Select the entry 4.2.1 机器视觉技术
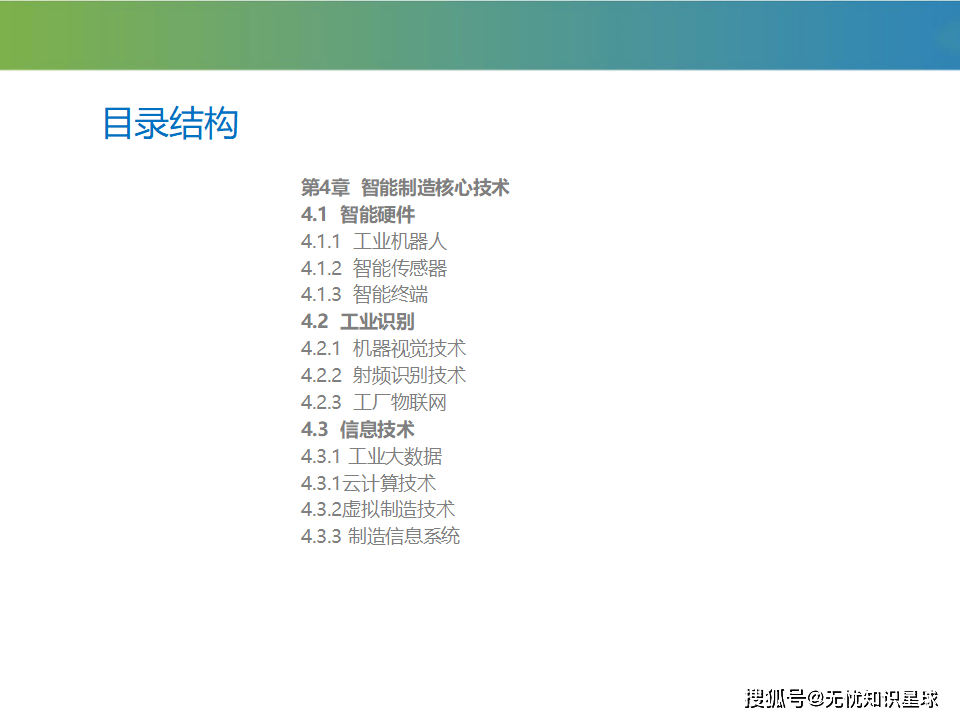This screenshot has height=720, width=960. pyautogui.click(x=383, y=348)
